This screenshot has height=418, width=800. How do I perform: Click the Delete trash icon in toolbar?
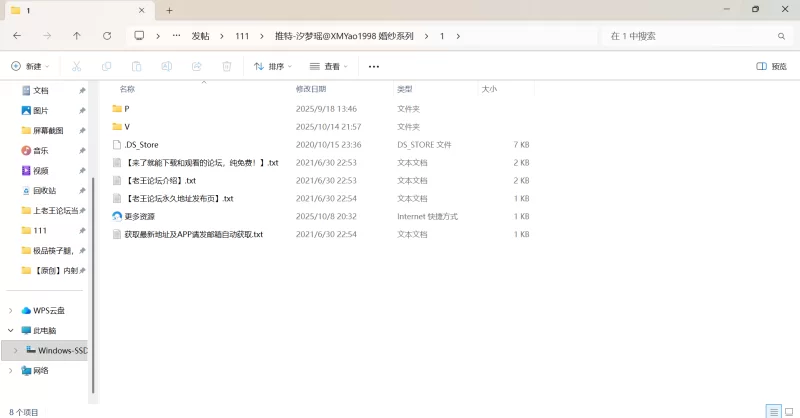click(x=226, y=66)
